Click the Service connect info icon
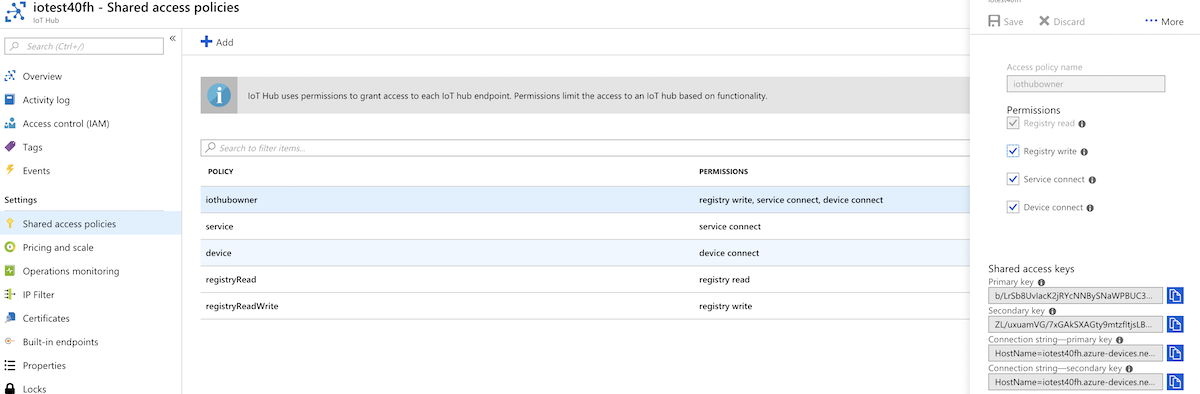1200x394 pixels. (1092, 180)
